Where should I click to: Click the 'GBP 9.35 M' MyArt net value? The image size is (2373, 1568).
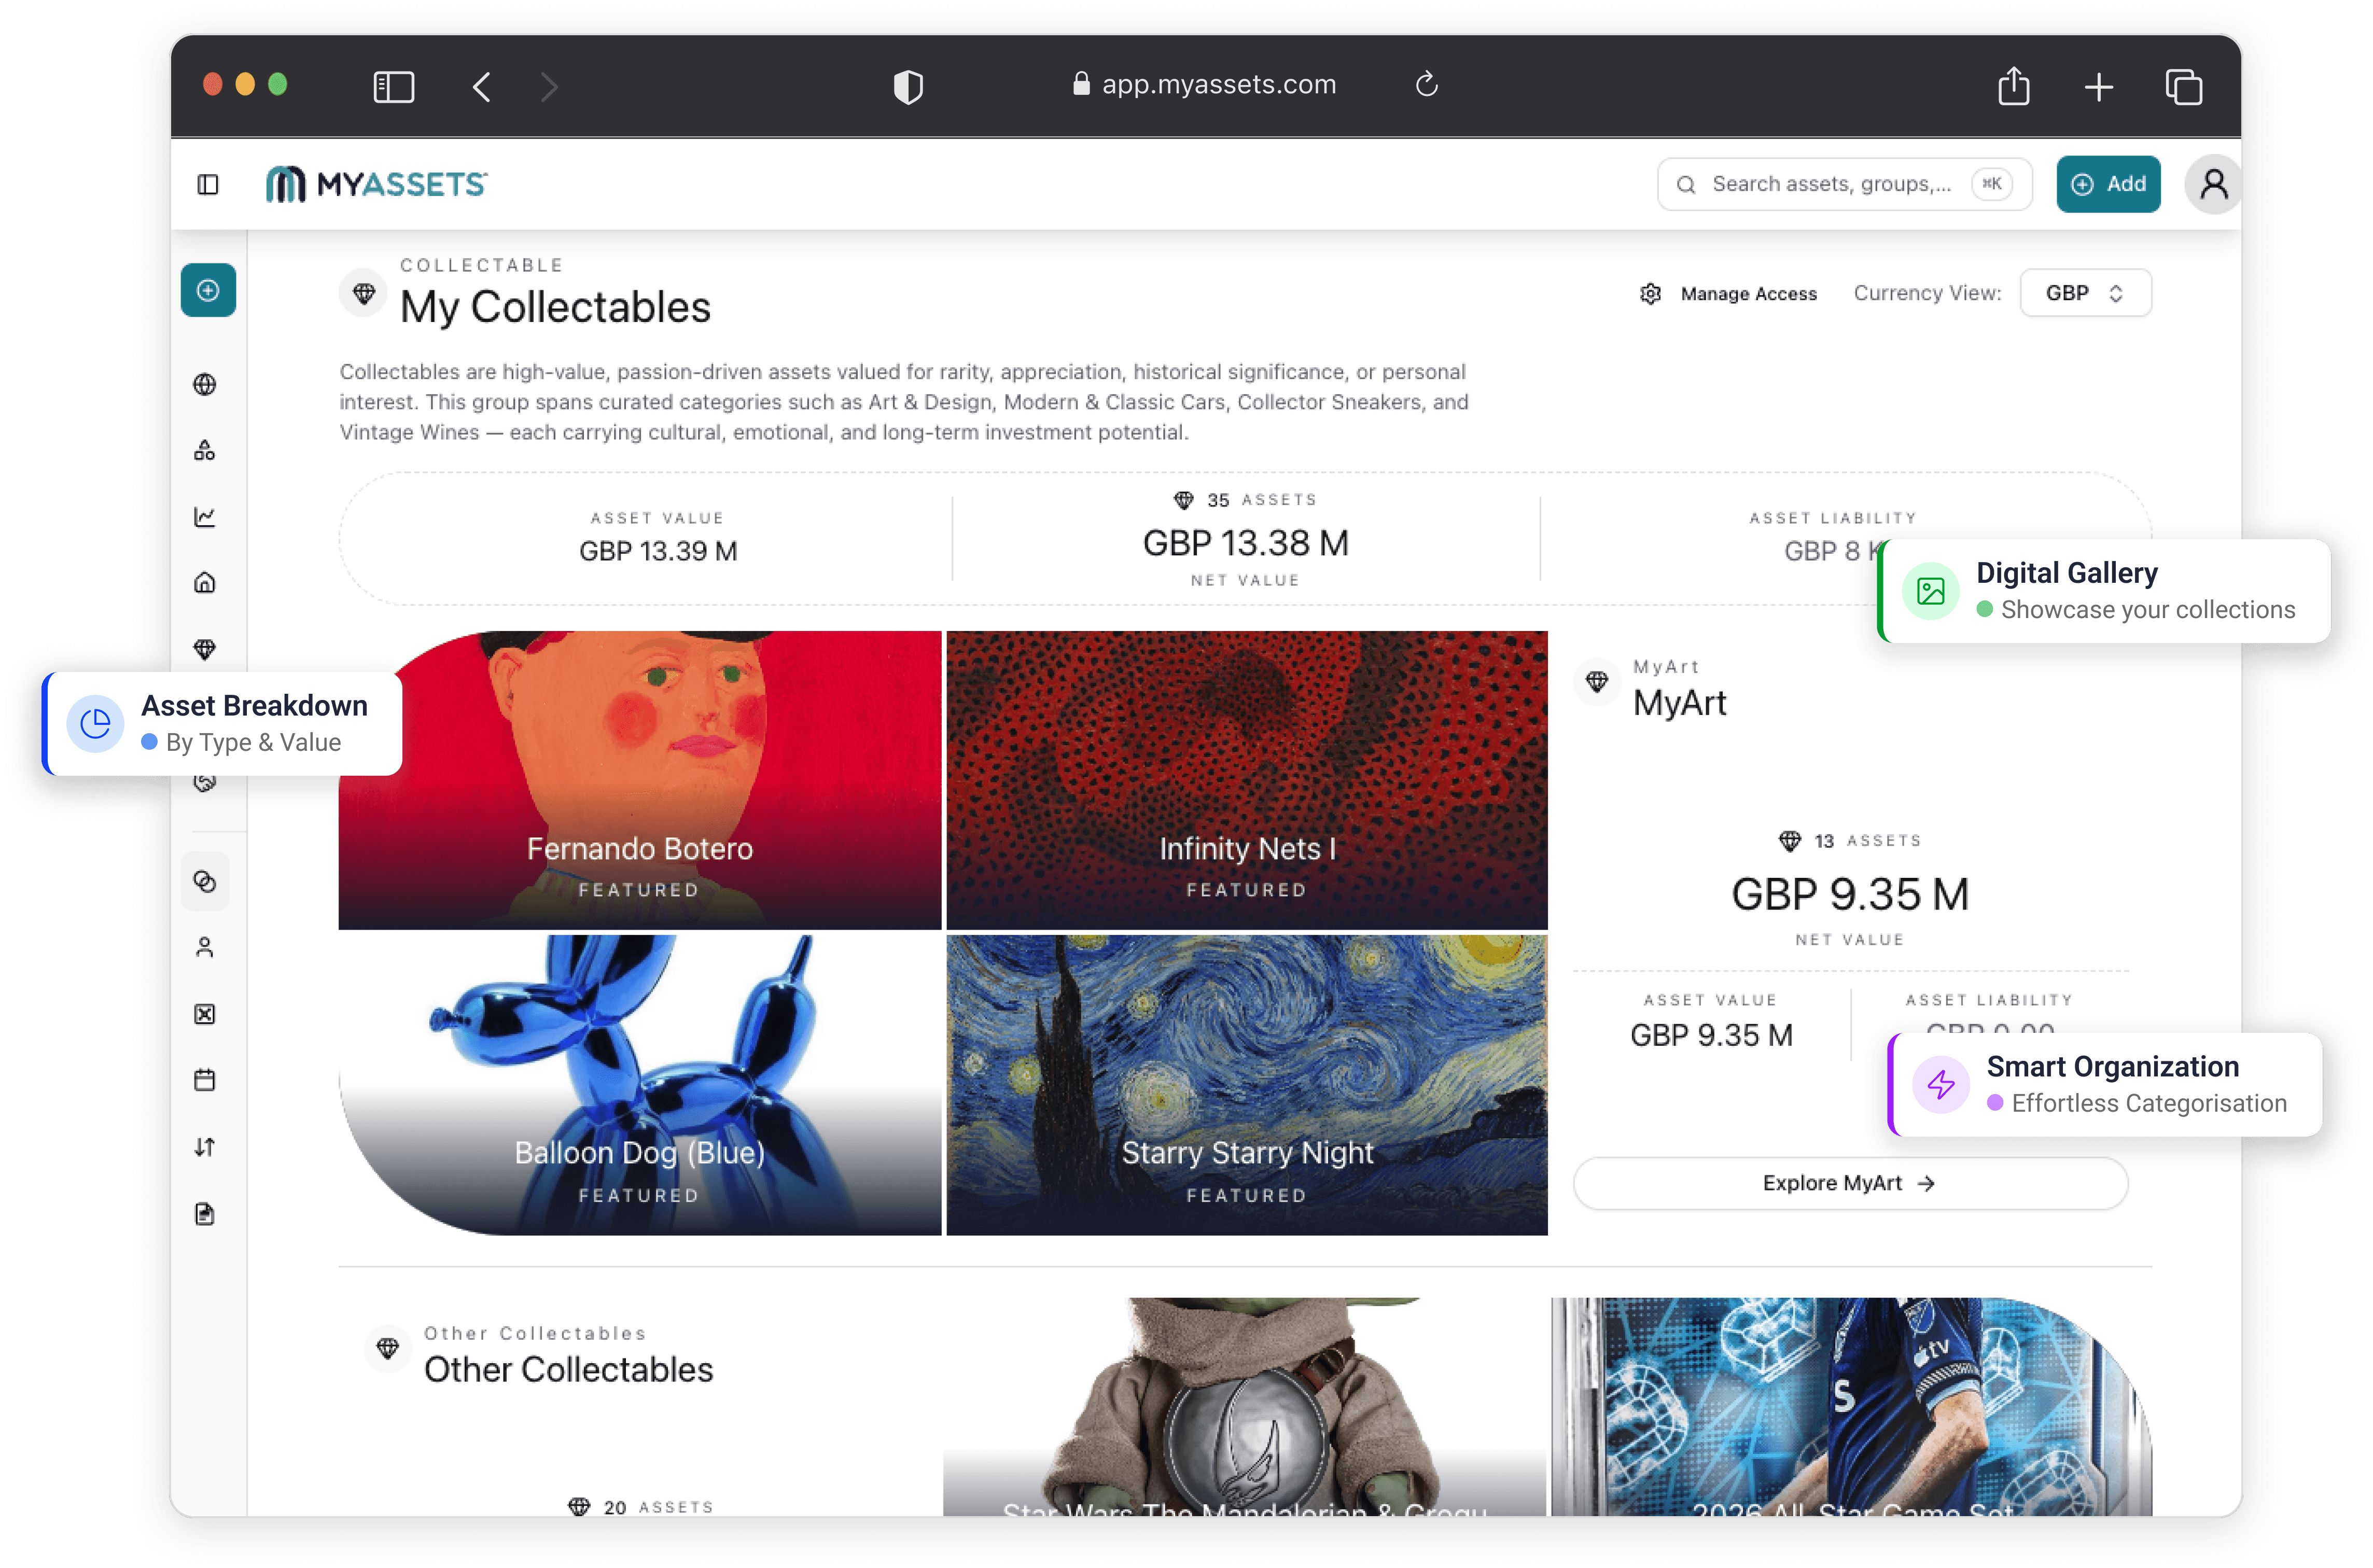point(1850,894)
